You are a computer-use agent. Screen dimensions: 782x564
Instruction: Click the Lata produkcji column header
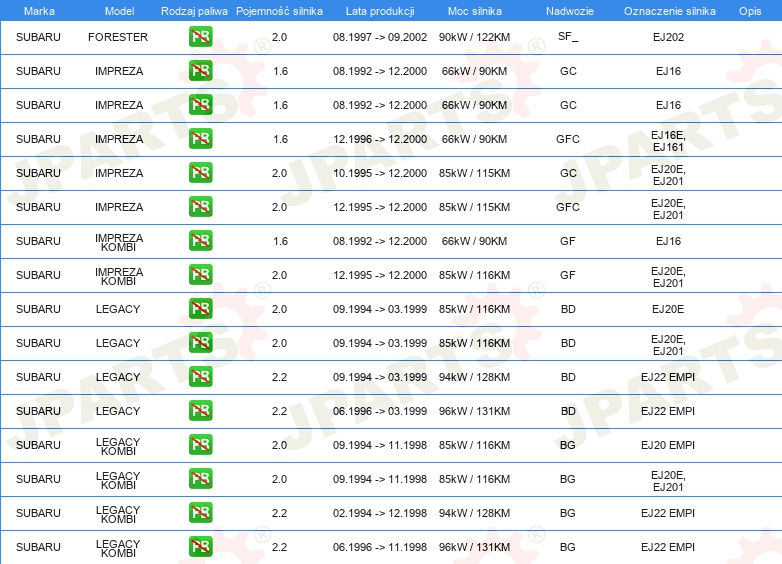click(x=380, y=11)
